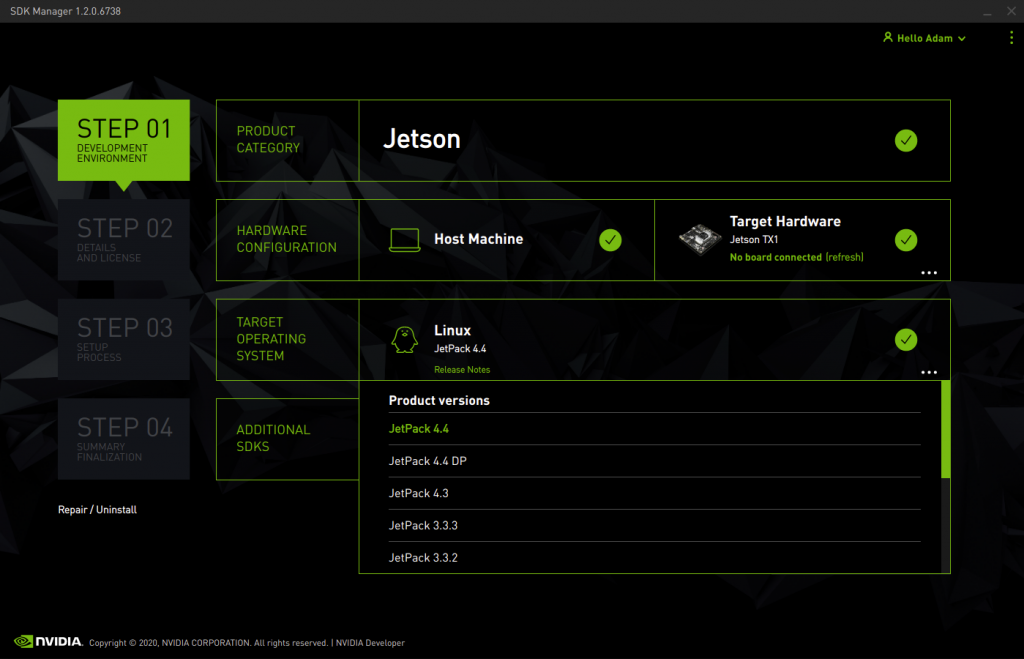Toggle the Linux JetPack checkmark
Image resolution: width=1024 pixels, height=659 pixels.
(x=905, y=340)
